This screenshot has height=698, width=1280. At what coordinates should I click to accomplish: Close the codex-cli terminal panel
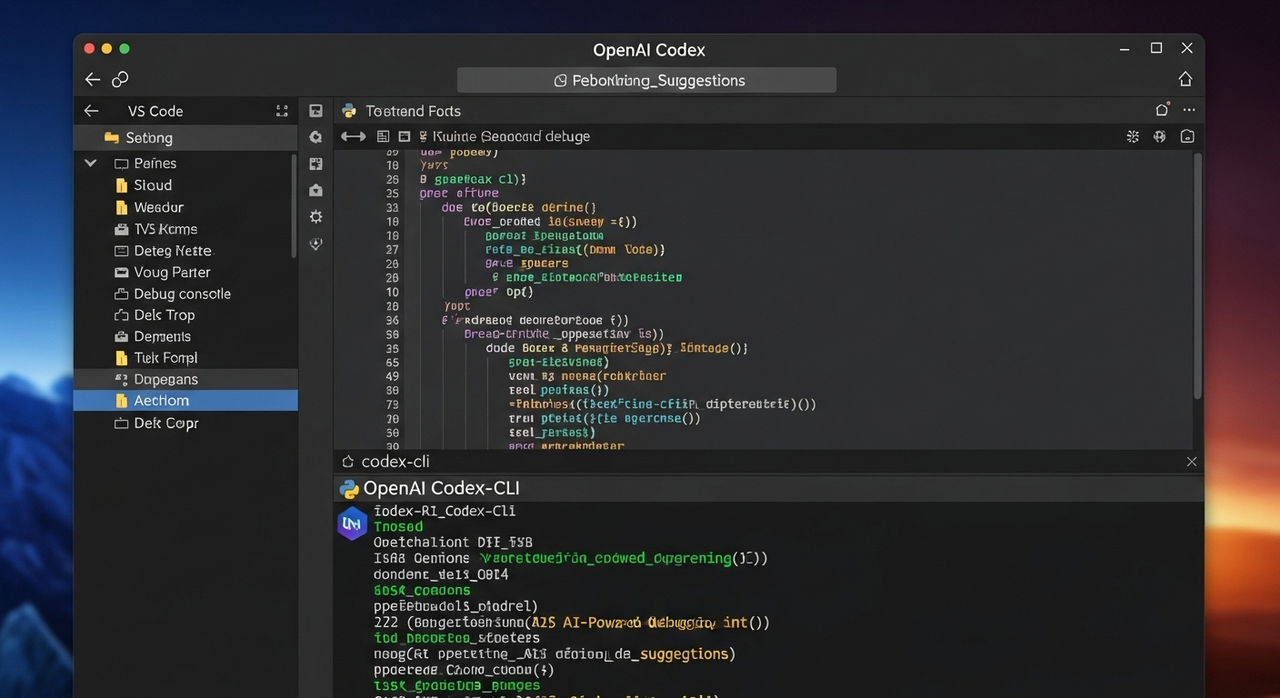tap(1191, 461)
